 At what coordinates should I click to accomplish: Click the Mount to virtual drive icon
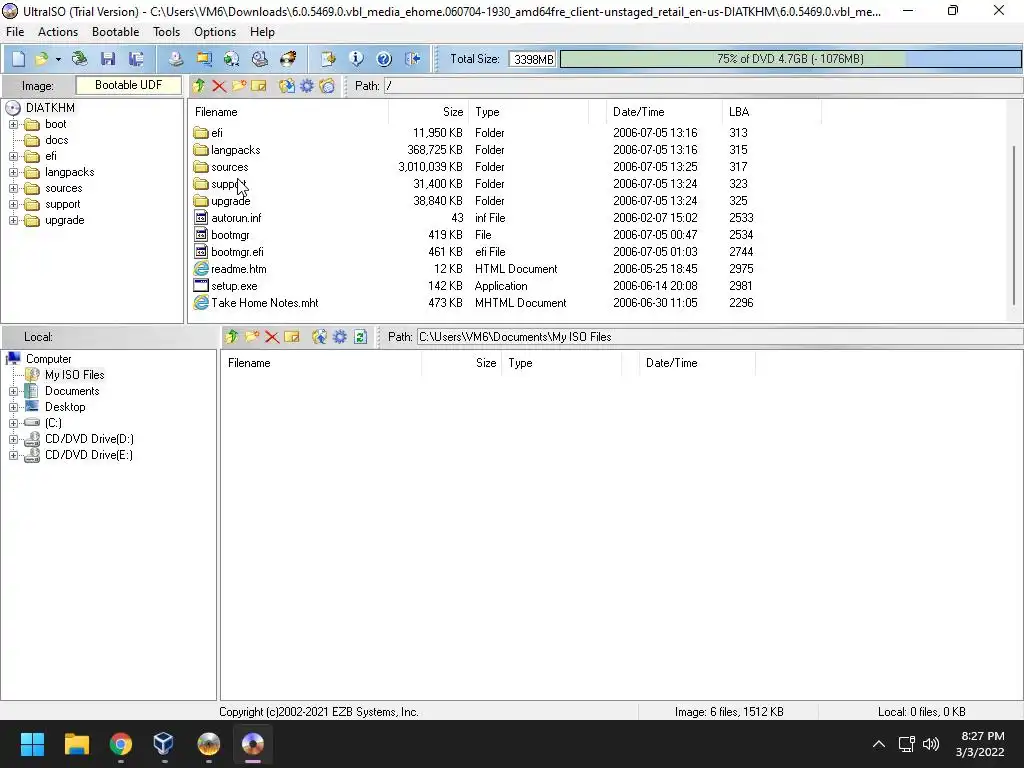click(260, 59)
